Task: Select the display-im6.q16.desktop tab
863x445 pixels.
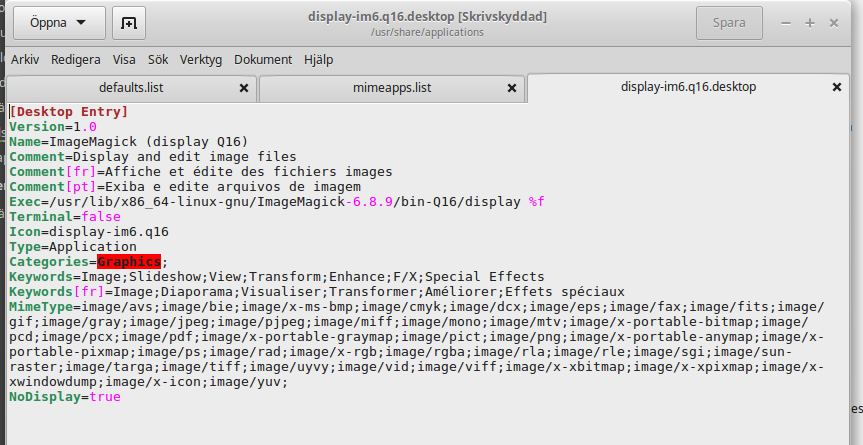Action: (x=689, y=87)
